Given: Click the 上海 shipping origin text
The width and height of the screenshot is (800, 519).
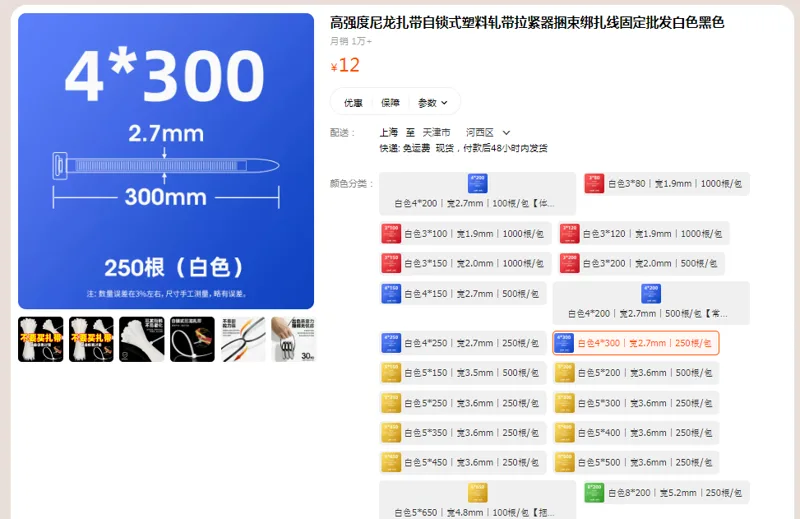Looking at the screenshot, I should [x=389, y=133].
